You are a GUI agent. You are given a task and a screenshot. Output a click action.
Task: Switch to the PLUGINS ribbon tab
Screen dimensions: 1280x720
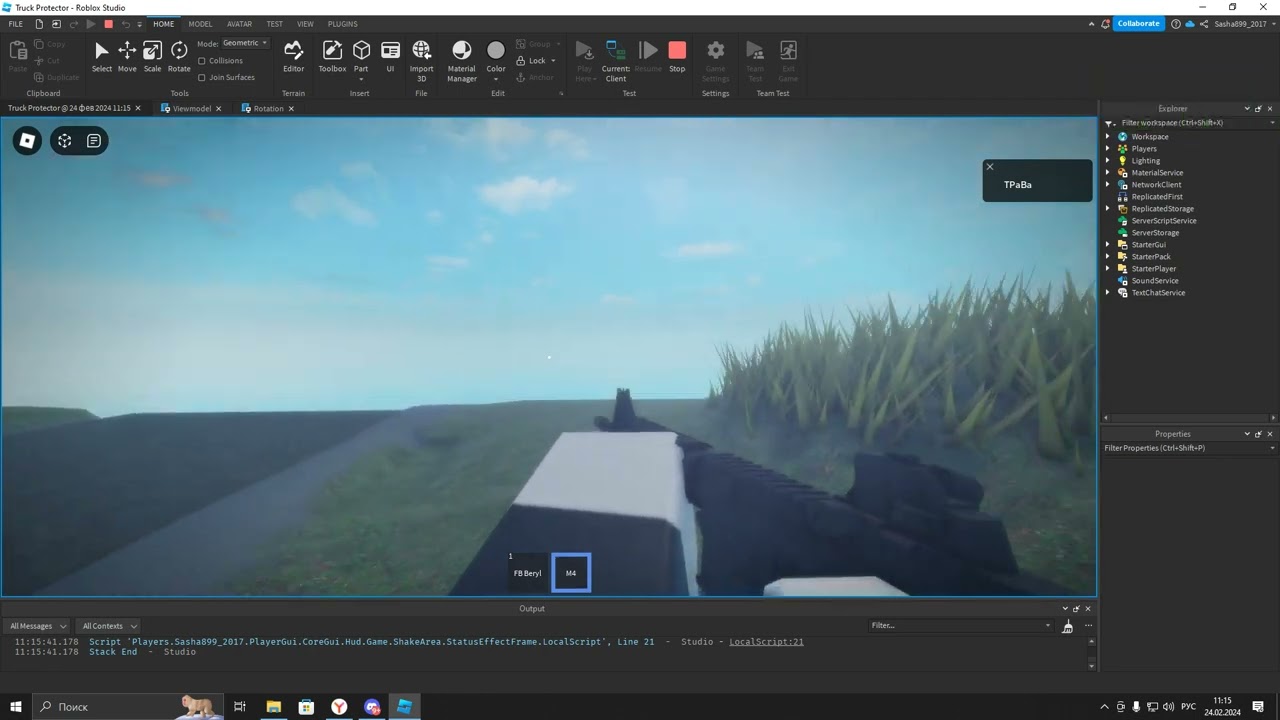pyautogui.click(x=343, y=24)
